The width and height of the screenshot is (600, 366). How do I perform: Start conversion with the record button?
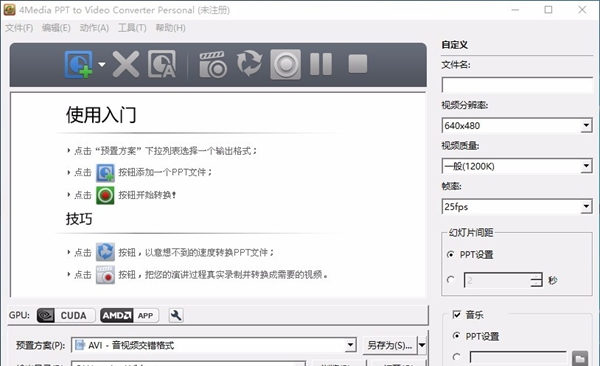click(285, 64)
